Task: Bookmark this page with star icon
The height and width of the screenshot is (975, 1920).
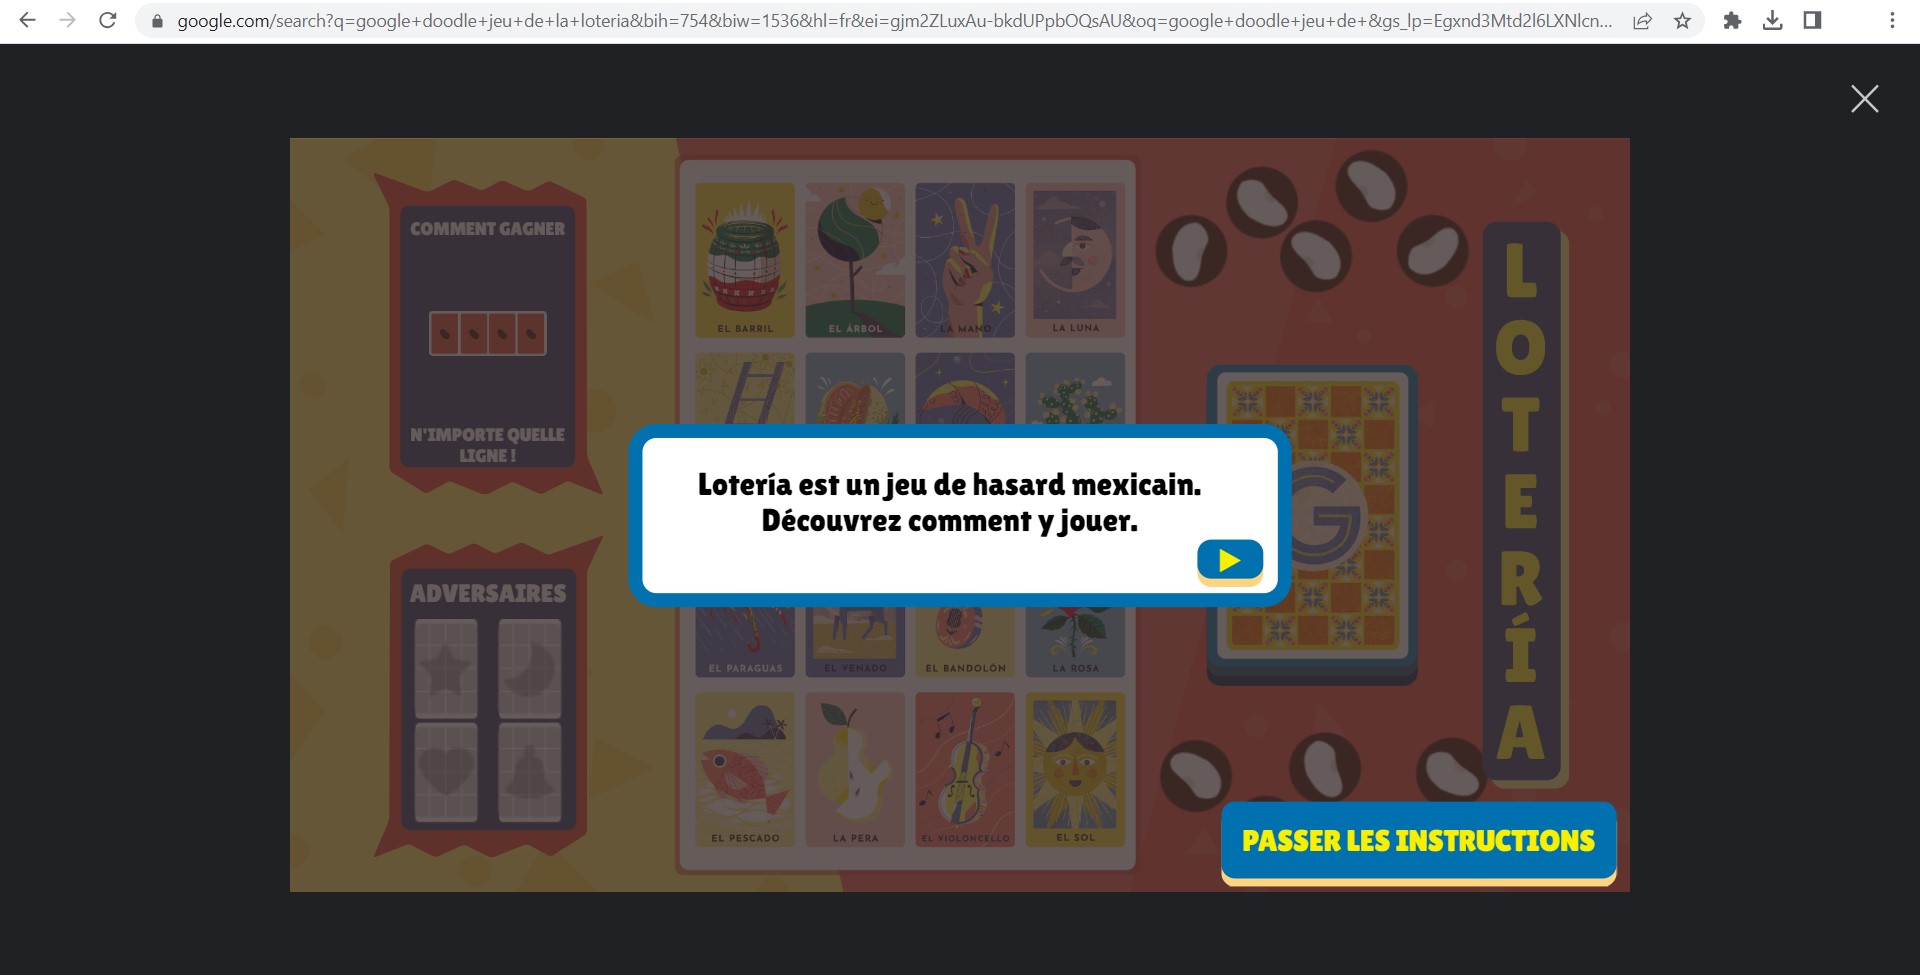Action: 1683,21
